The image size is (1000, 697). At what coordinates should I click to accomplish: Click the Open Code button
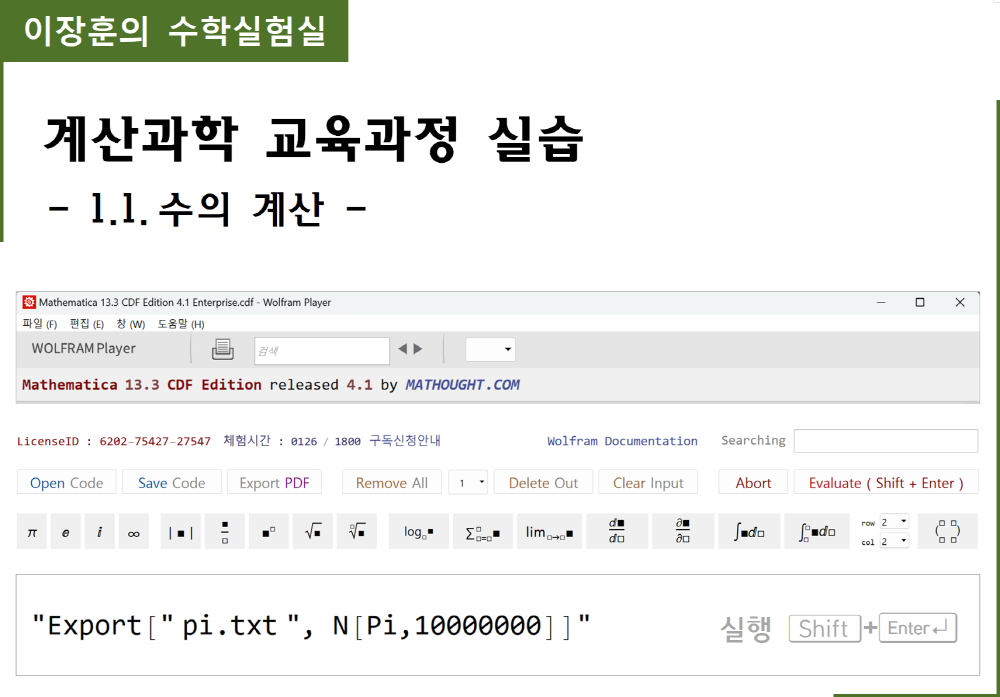pos(66,483)
